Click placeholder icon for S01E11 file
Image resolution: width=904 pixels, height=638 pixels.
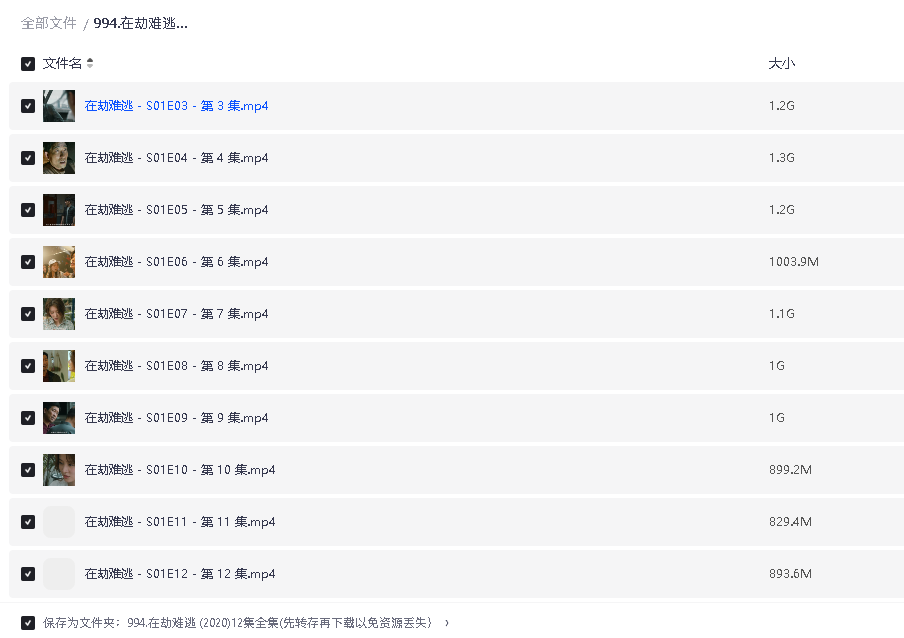point(59,522)
